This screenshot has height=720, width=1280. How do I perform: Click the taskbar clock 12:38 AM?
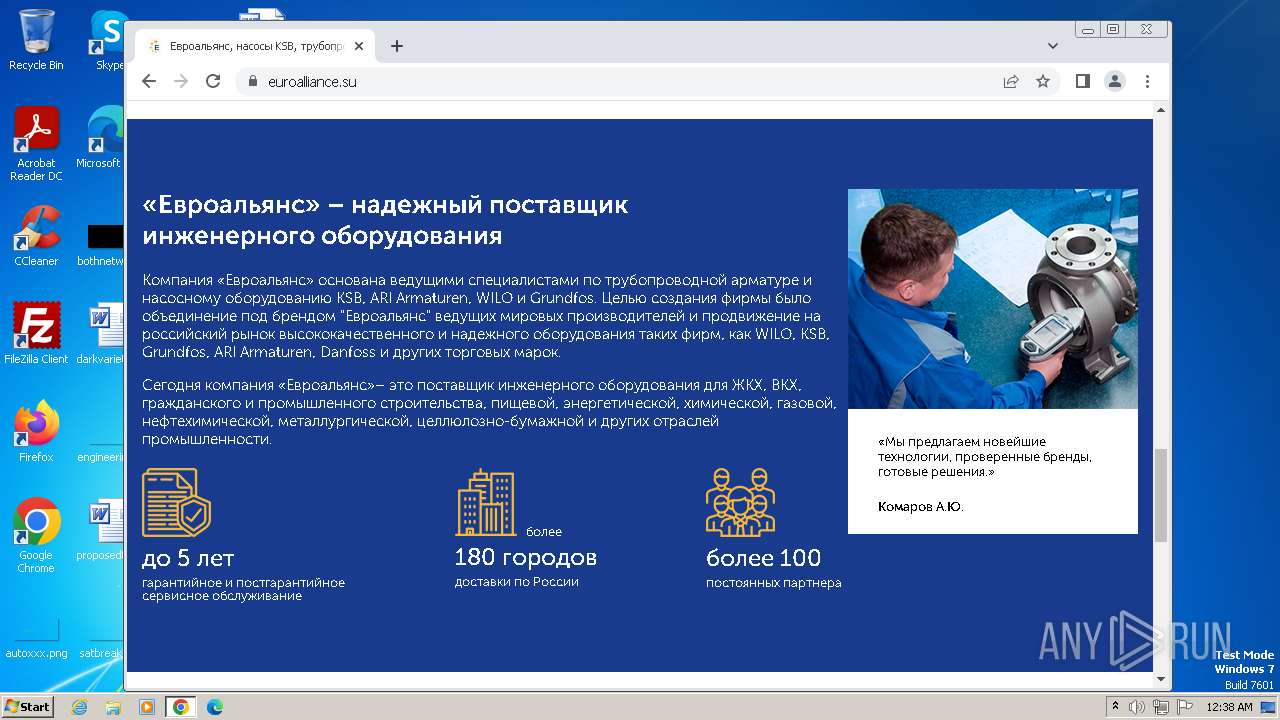[x=1229, y=707]
